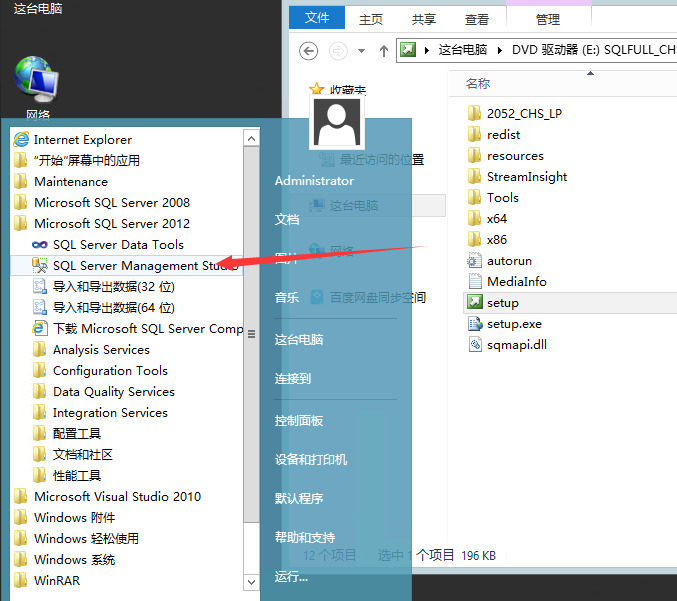Open the recent locations dropdown arrow
This screenshot has height=601, width=677.
pos(361,51)
